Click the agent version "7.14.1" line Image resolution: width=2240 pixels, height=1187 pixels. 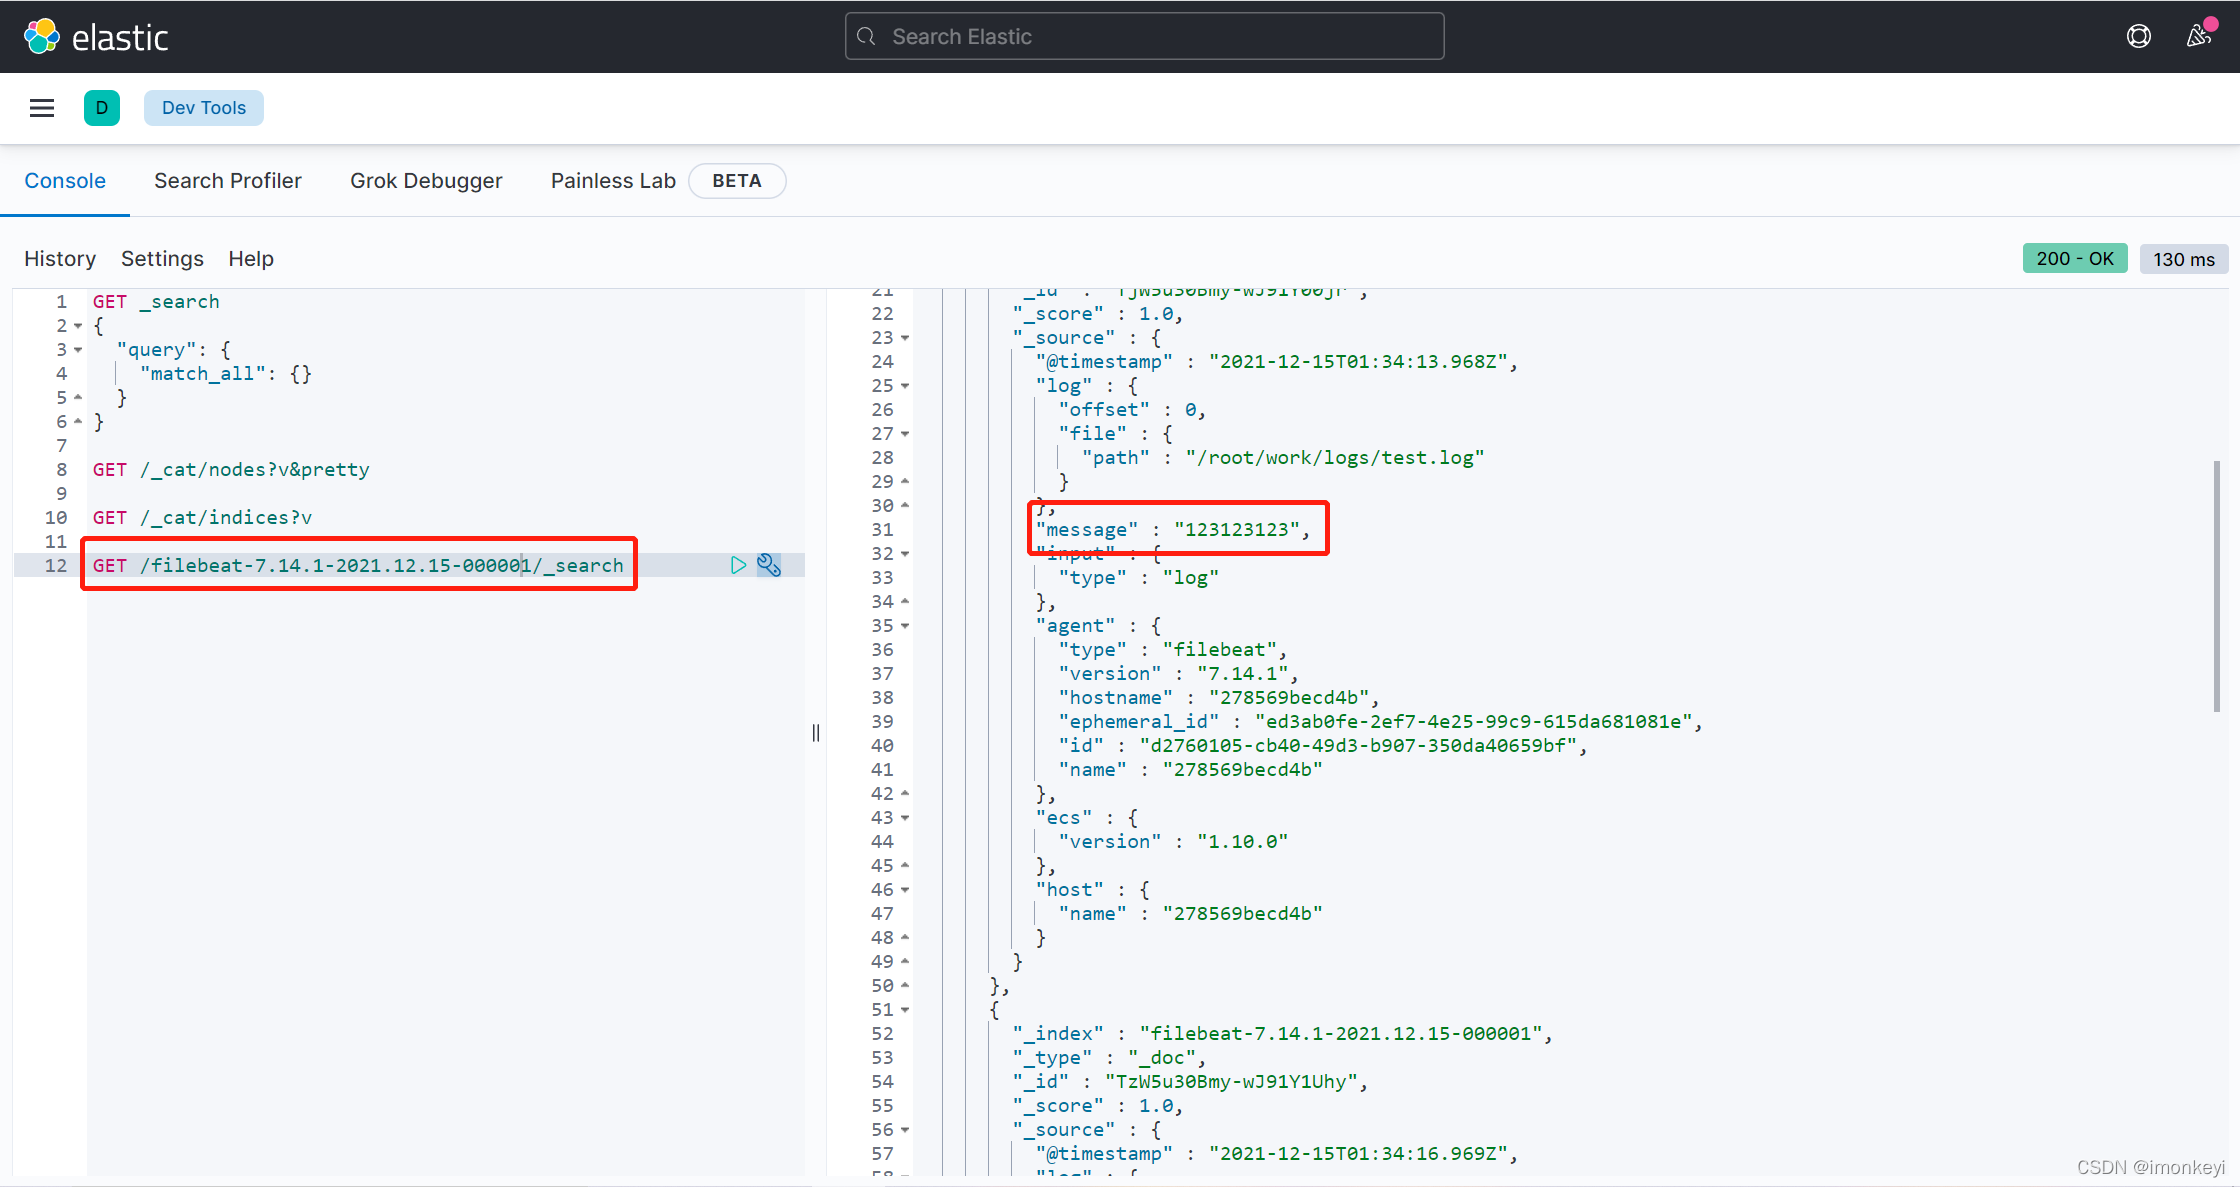(1179, 674)
